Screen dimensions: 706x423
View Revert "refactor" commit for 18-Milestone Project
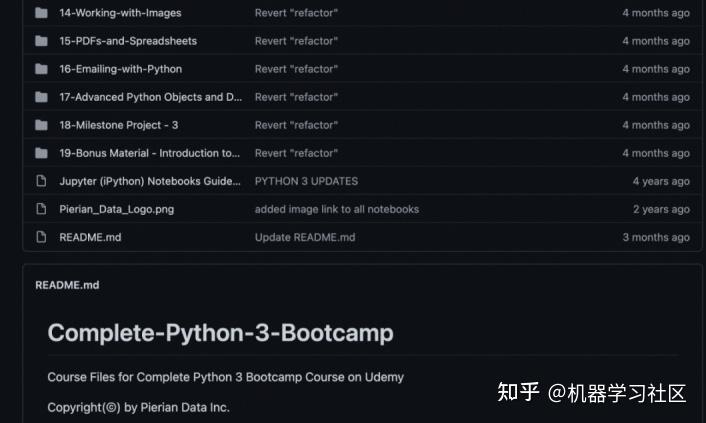point(296,125)
